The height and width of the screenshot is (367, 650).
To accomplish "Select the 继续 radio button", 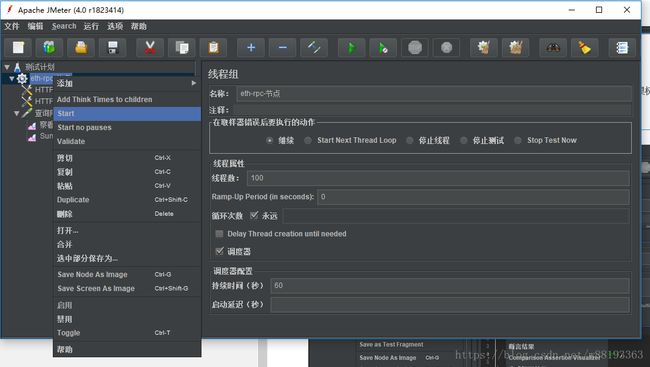I will point(269,141).
